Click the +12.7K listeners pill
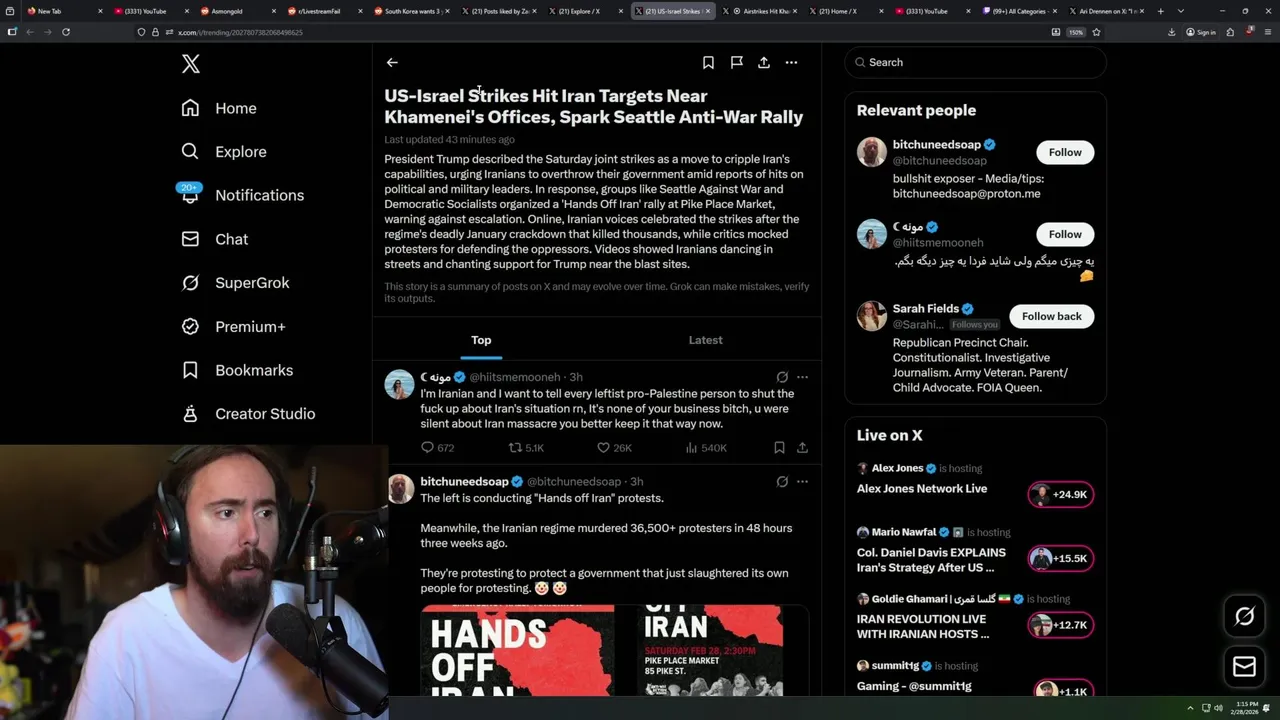 point(1061,625)
